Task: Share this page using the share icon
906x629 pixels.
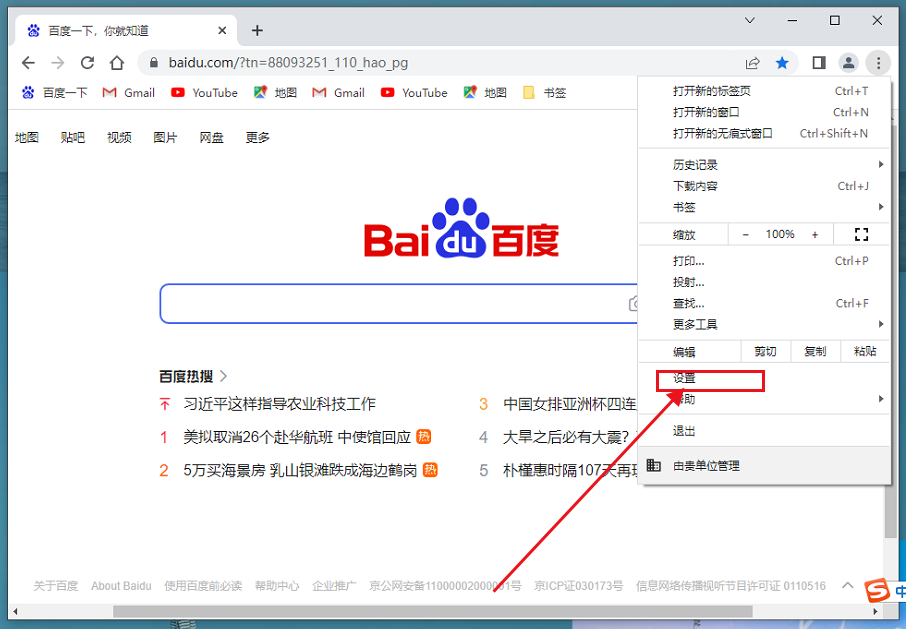Action: click(x=752, y=62)
